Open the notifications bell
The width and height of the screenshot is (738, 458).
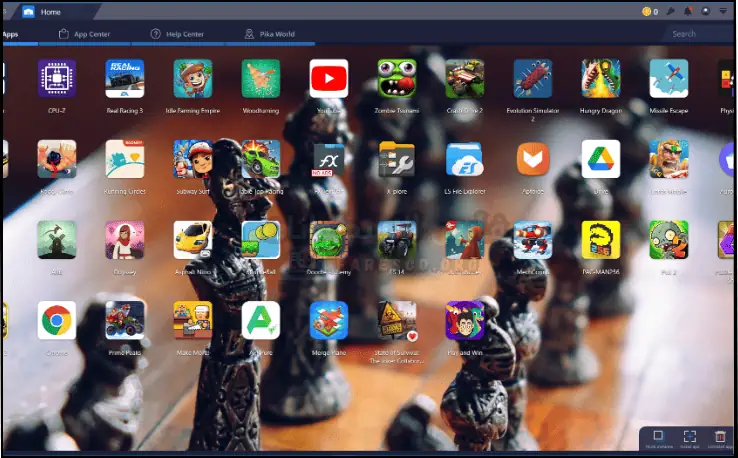point(686,11)
